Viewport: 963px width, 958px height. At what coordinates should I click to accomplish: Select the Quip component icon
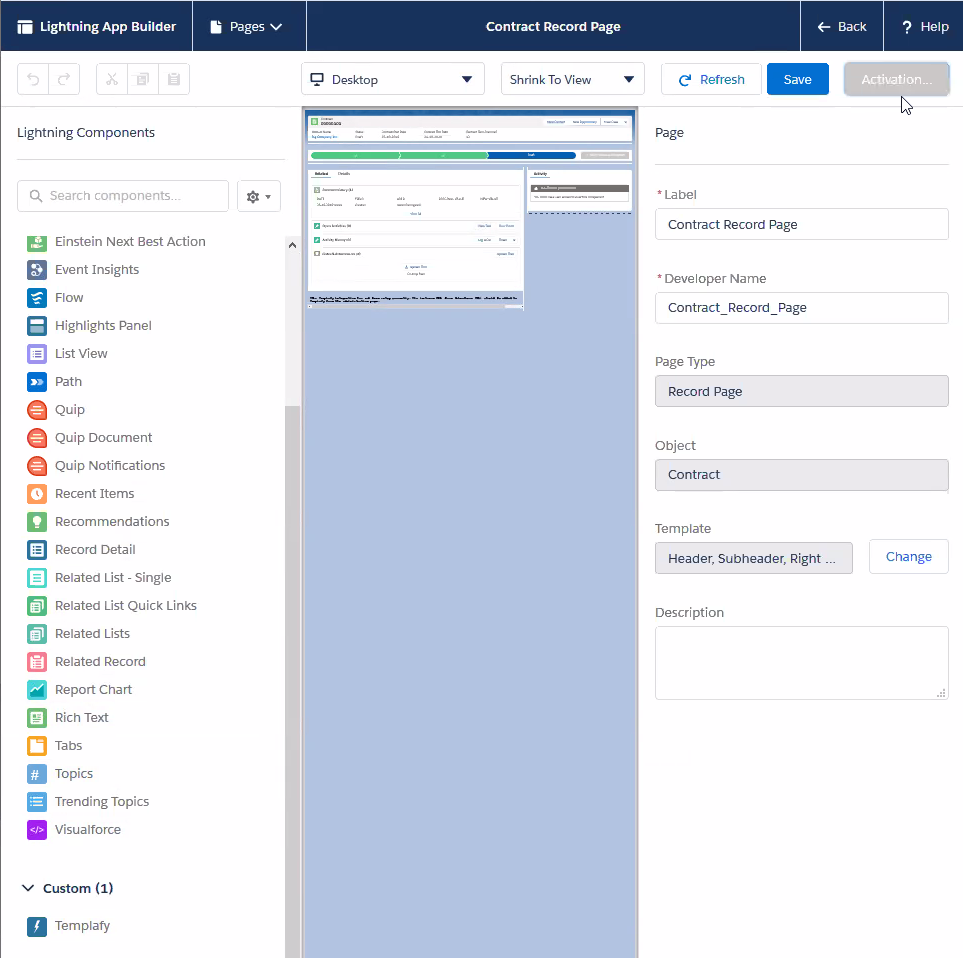pos(37,410)
